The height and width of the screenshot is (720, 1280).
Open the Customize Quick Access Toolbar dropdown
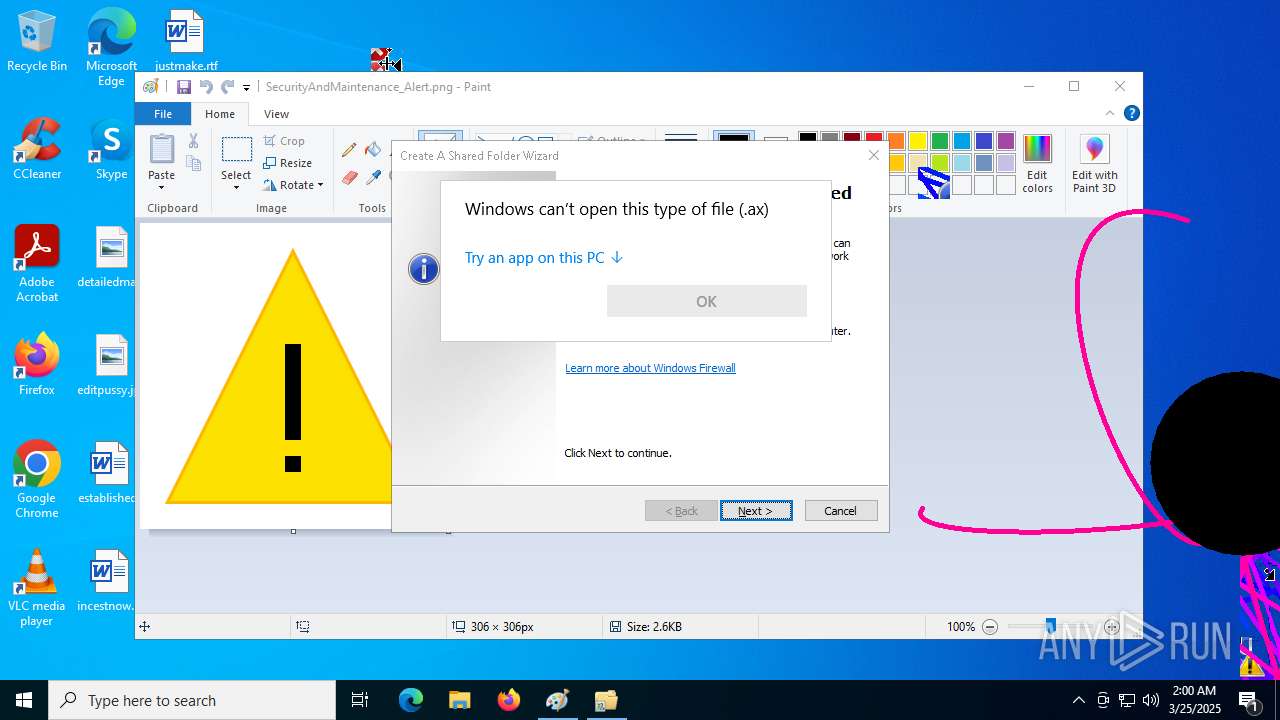tap(246, 88)
